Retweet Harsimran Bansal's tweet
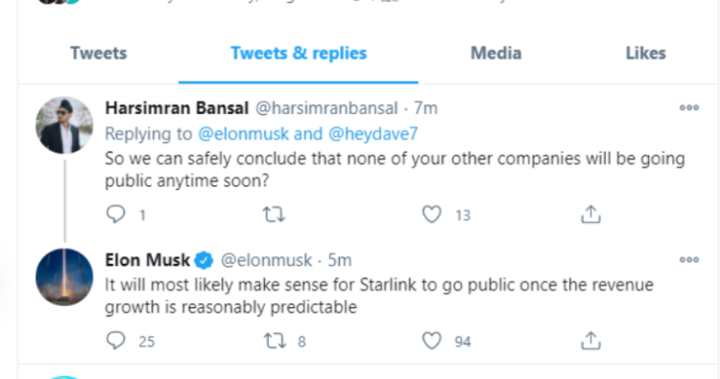 tap(274, 215)
